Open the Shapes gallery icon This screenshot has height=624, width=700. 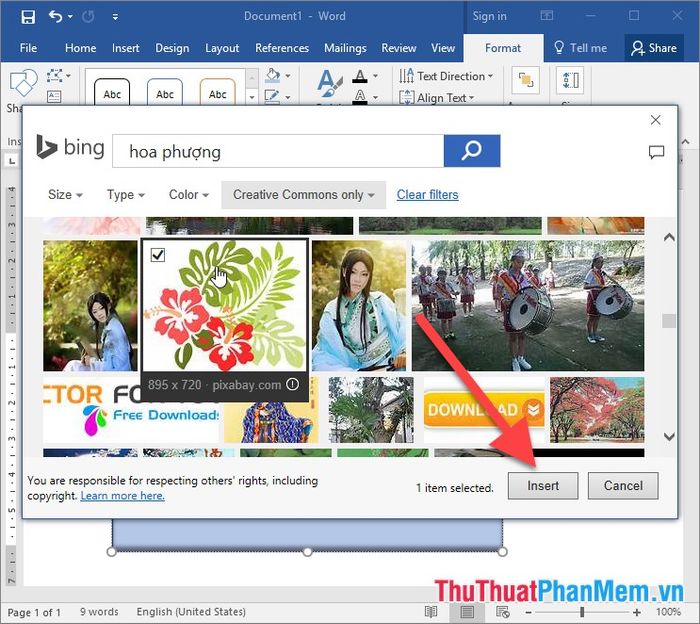[x=23, y=83]
